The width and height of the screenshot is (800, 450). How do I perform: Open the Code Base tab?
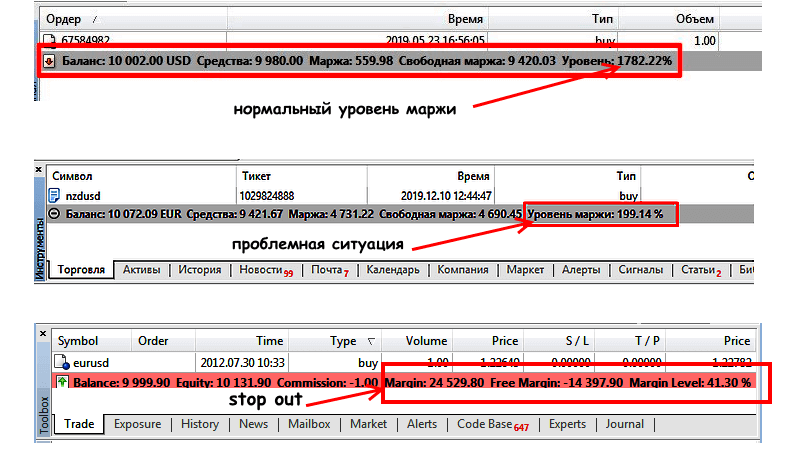coord(489,424)
